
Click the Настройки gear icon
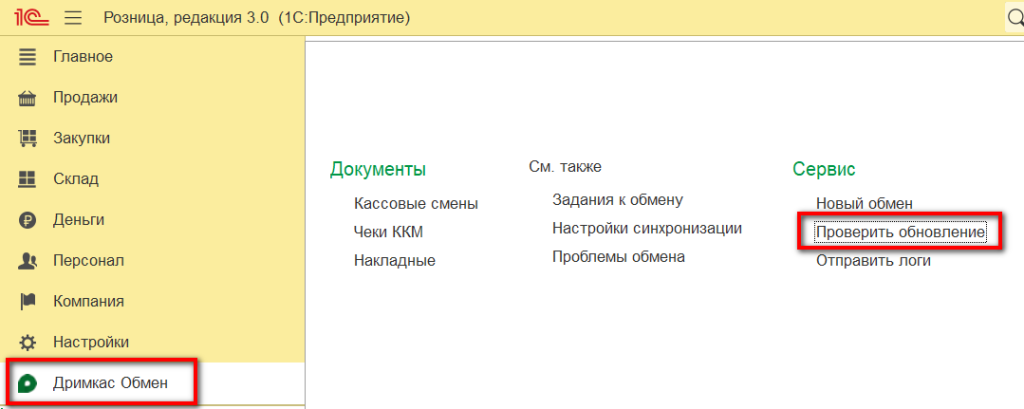pos(28,342)
